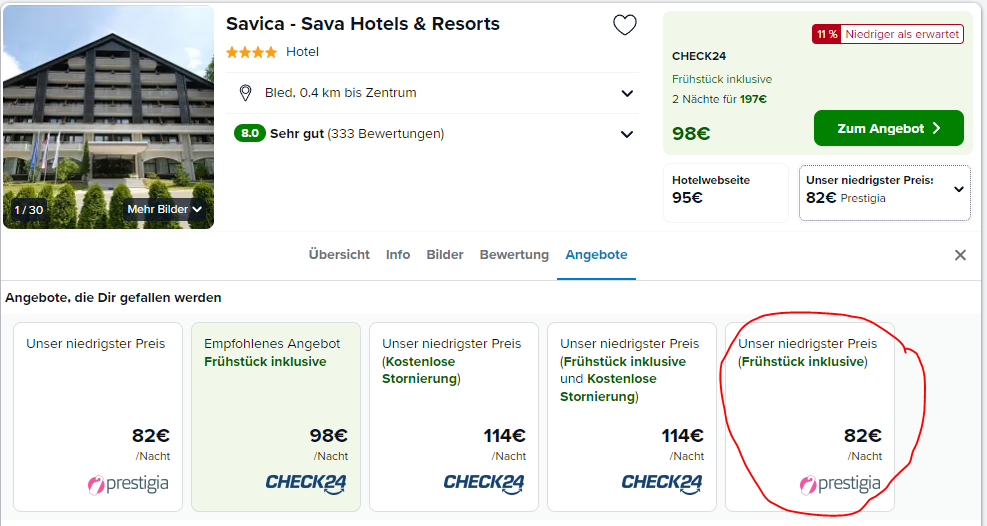Click the Prestigia logo in circled breakfast offer
The image size is (987, 526).
pos(840,484)
